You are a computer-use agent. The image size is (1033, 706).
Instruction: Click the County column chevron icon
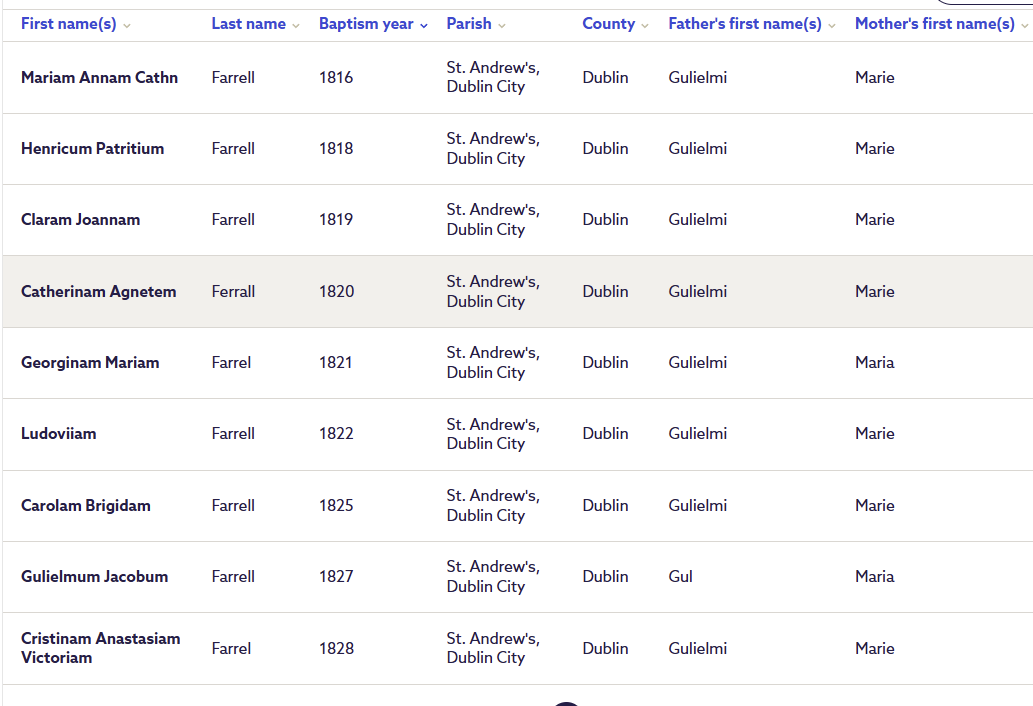click(645, 26)
